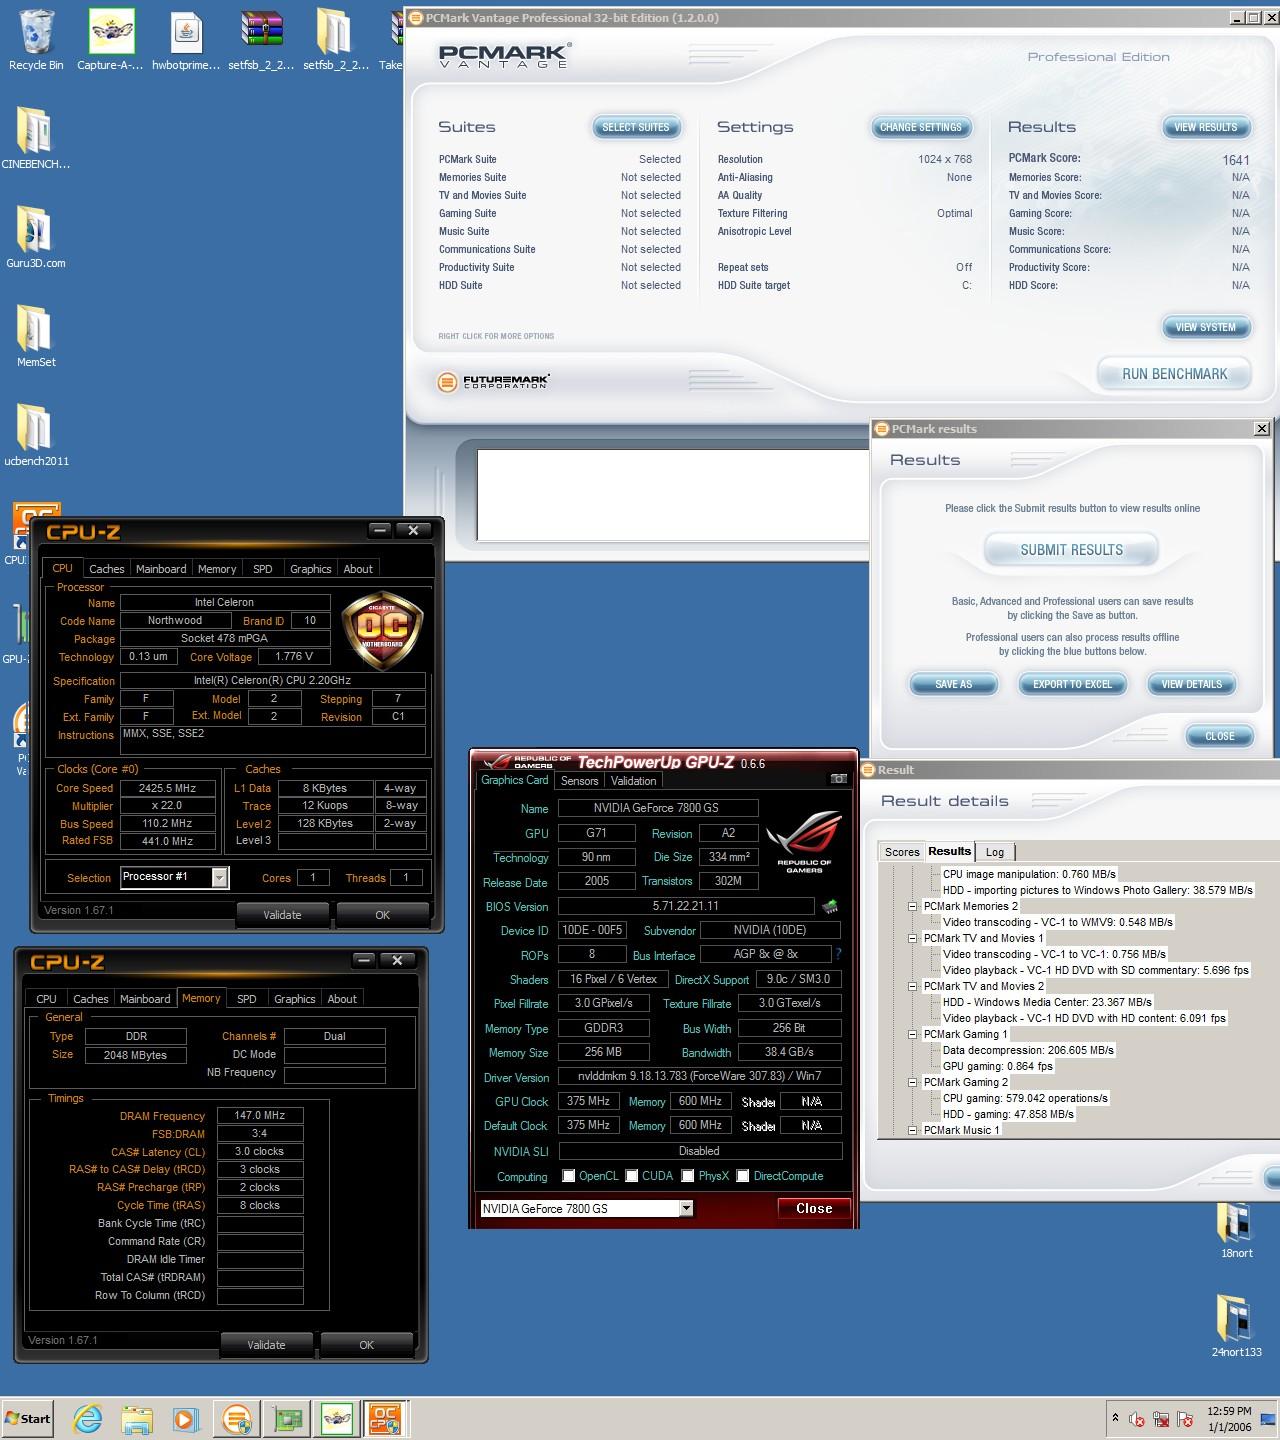Image resolution: width=1280 pixels, height=1440 pixels.
Task: Open the Processor #1 selection dropdown in CPU-Z
Action: tap(220, 877)
